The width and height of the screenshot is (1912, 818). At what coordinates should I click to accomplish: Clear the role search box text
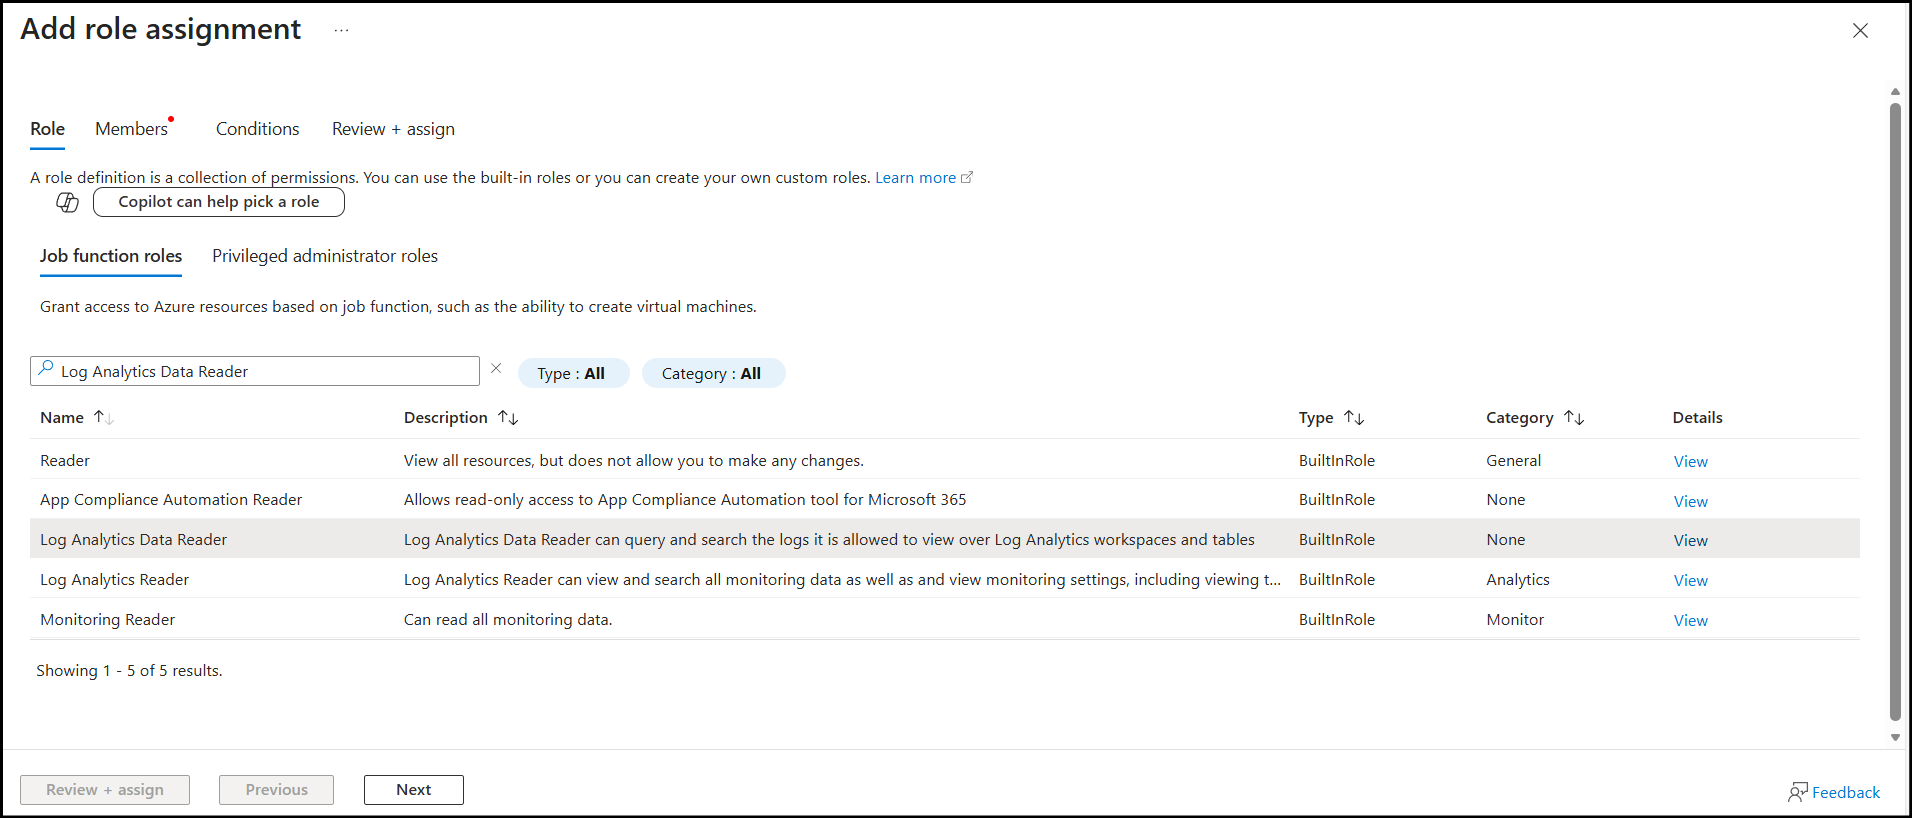(496, 369)
